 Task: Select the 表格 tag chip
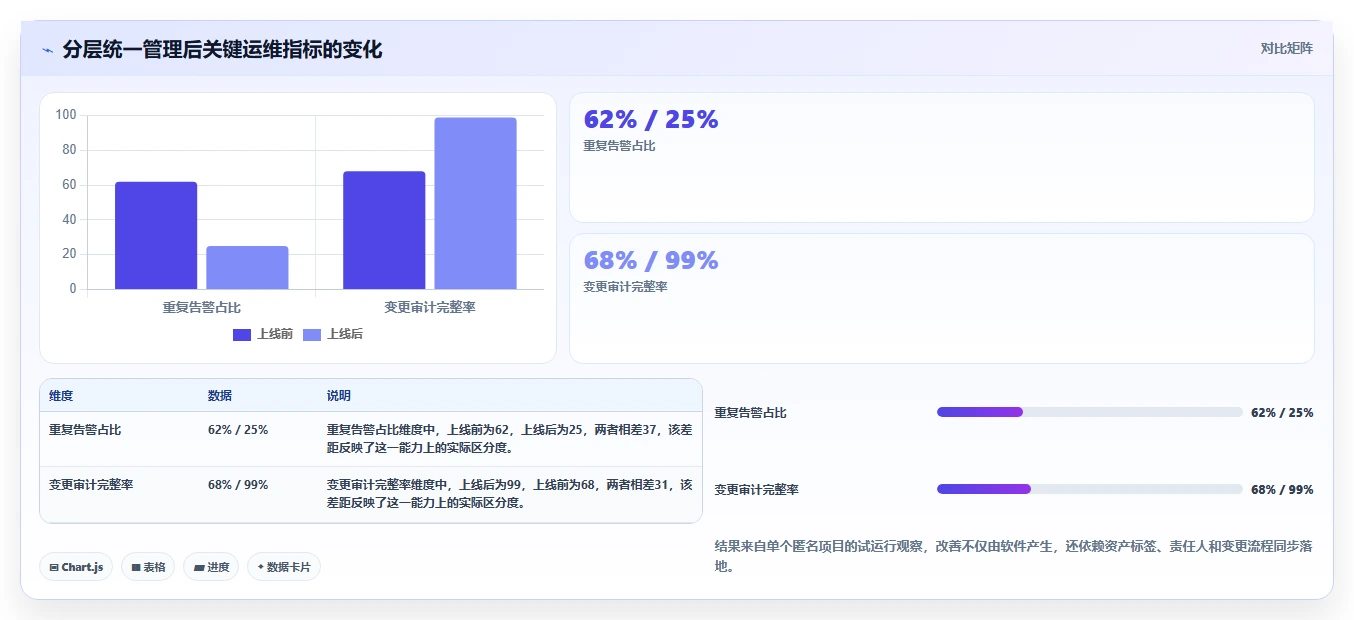pos(148,567)
